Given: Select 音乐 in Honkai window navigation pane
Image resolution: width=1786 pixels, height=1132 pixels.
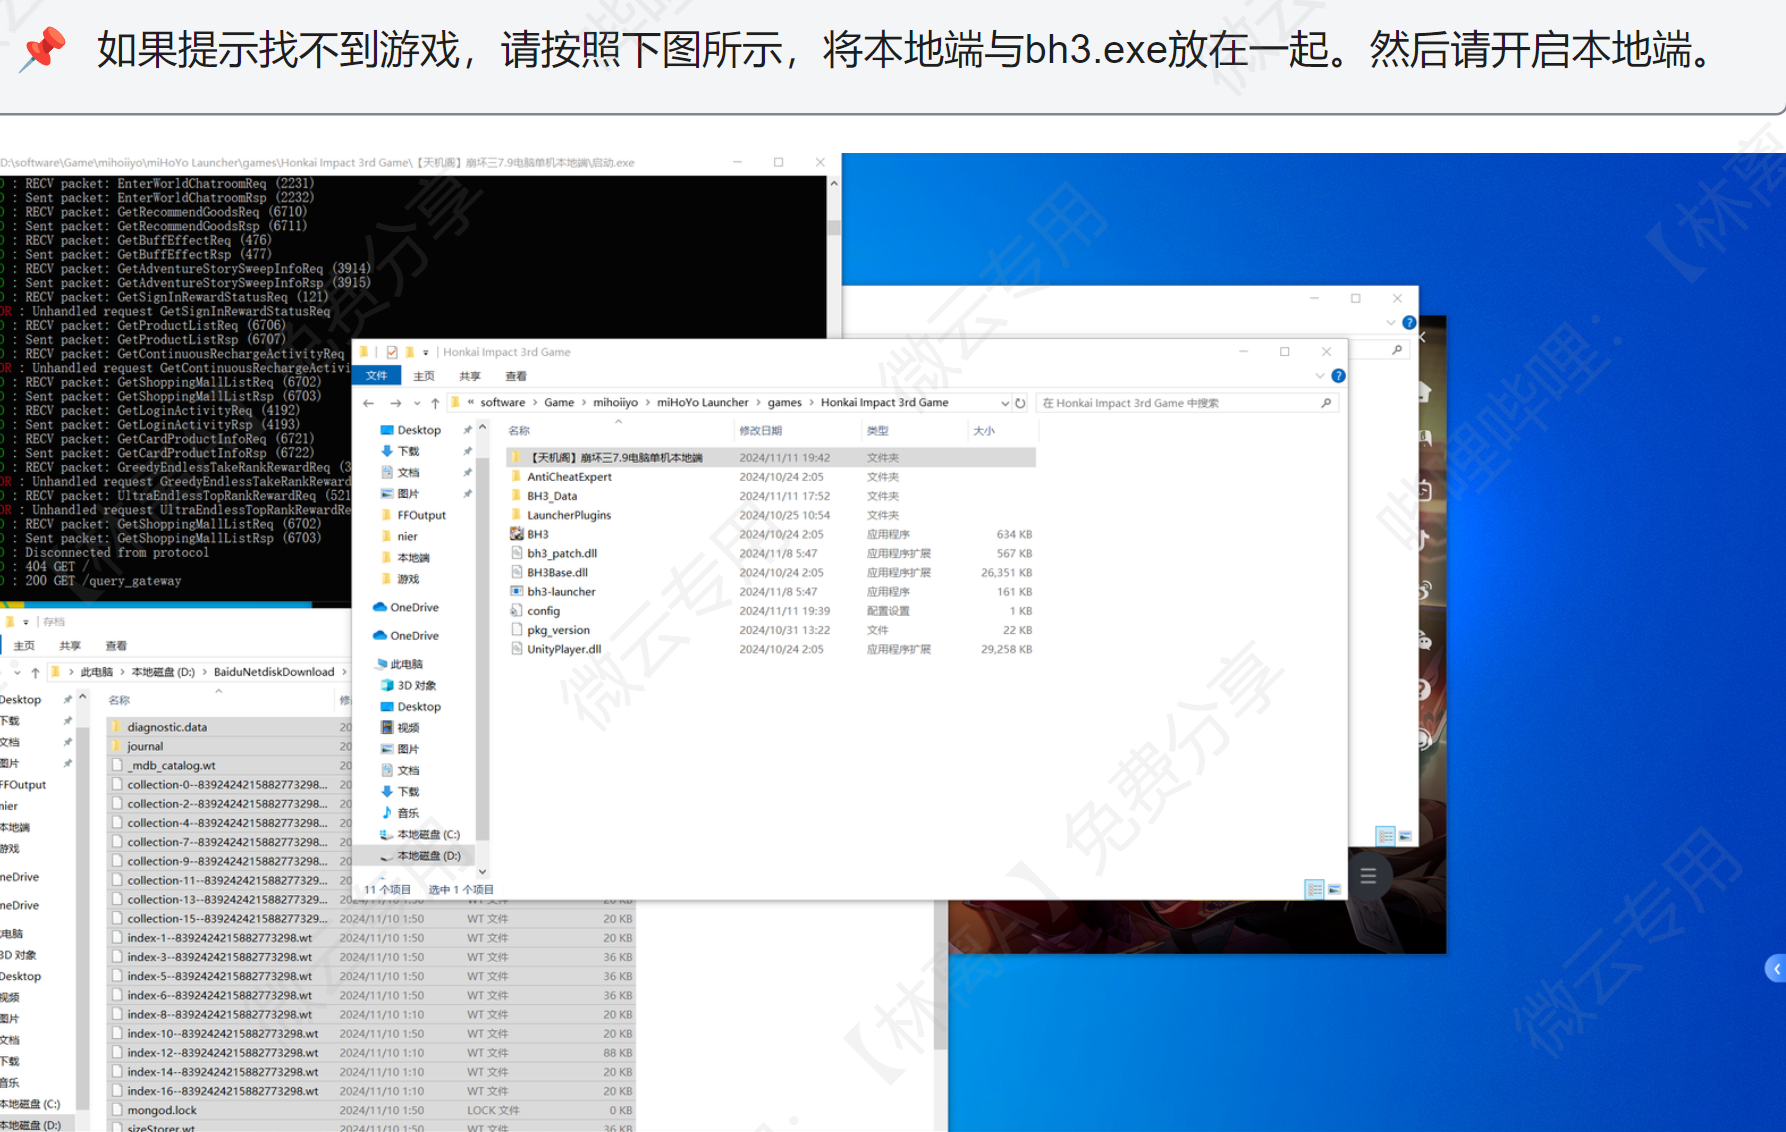Looking at the screenshot, I should [408, 813].
